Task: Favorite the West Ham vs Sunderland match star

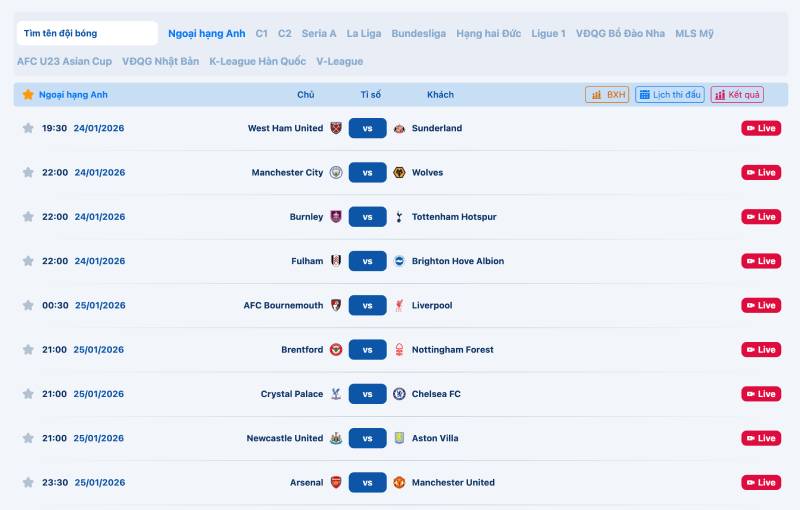Action: click(28, 128)
